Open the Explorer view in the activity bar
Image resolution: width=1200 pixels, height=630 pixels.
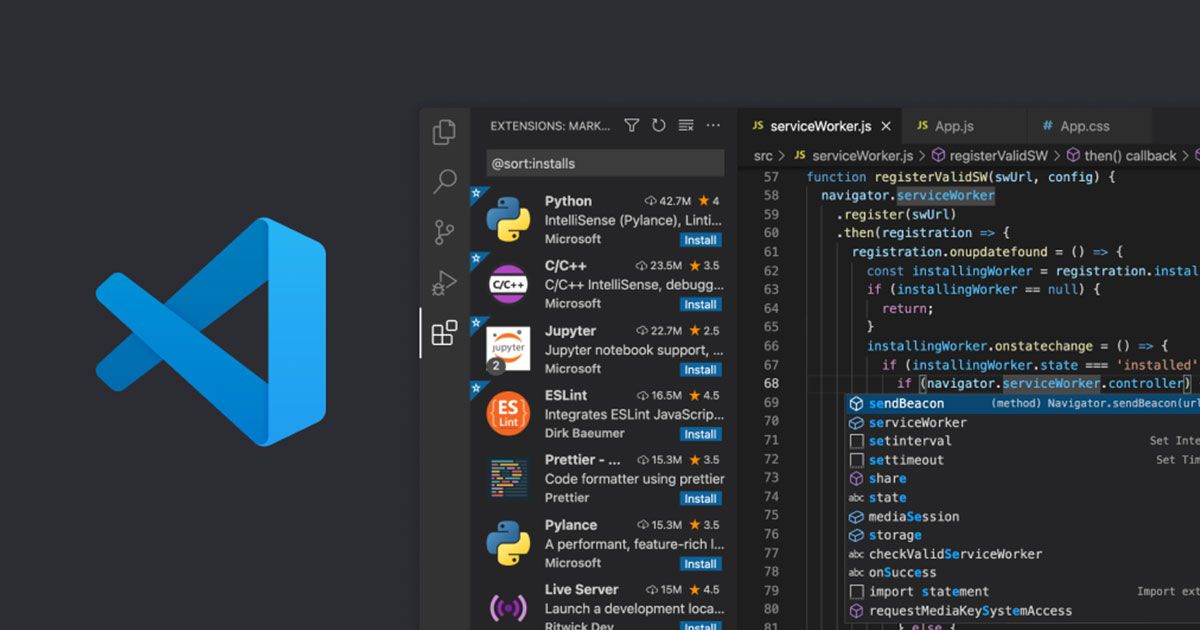click(x=443, y=131)
